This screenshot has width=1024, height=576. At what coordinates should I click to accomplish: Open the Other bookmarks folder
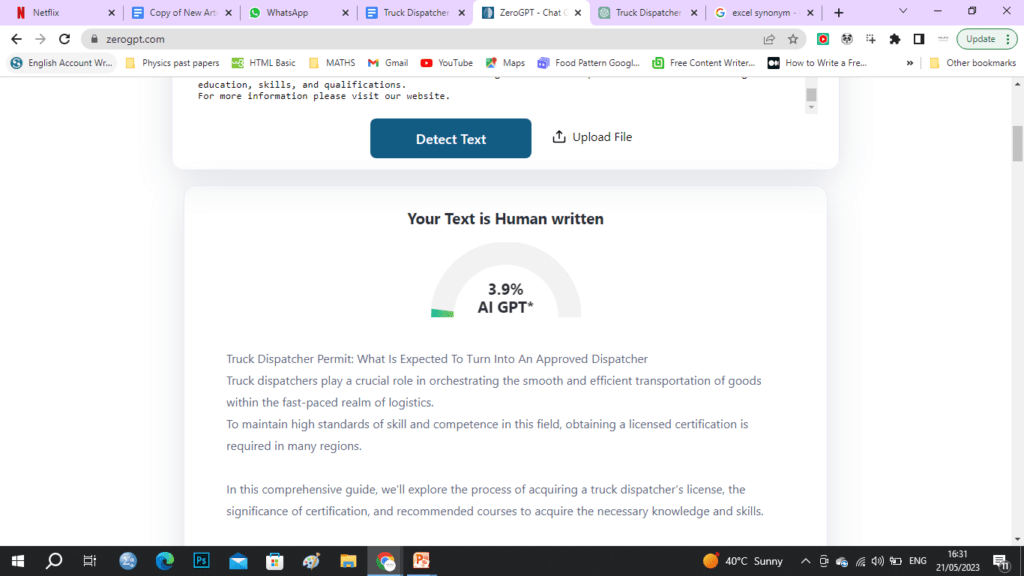pyautogui.click(x=973, y=63)
